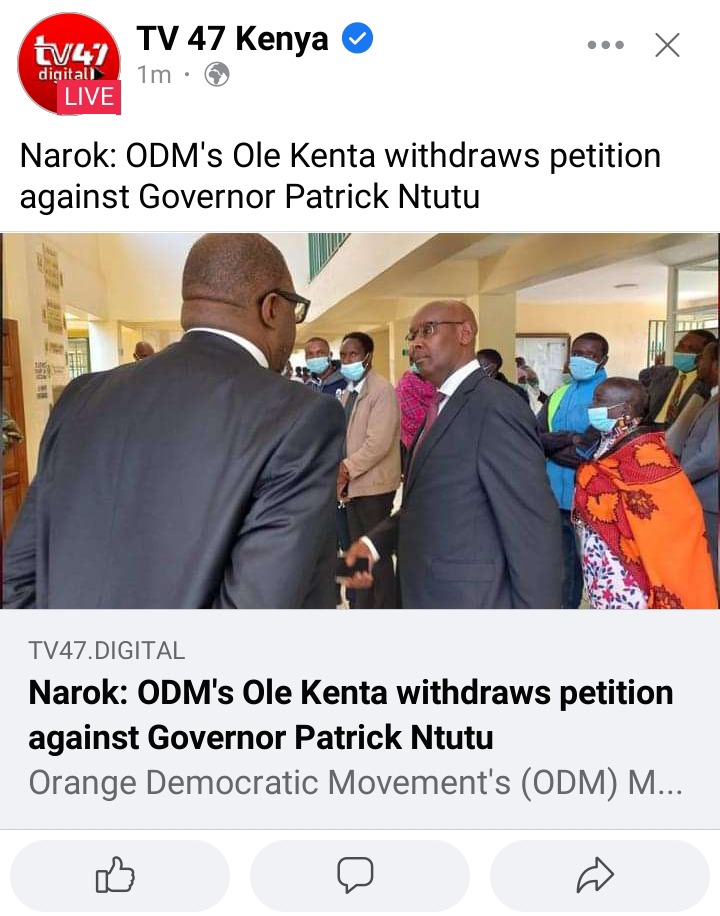Screen dimensions: 720x916
Task: Open comments with the speech bubble icon
Action: (x=355, y=875)
